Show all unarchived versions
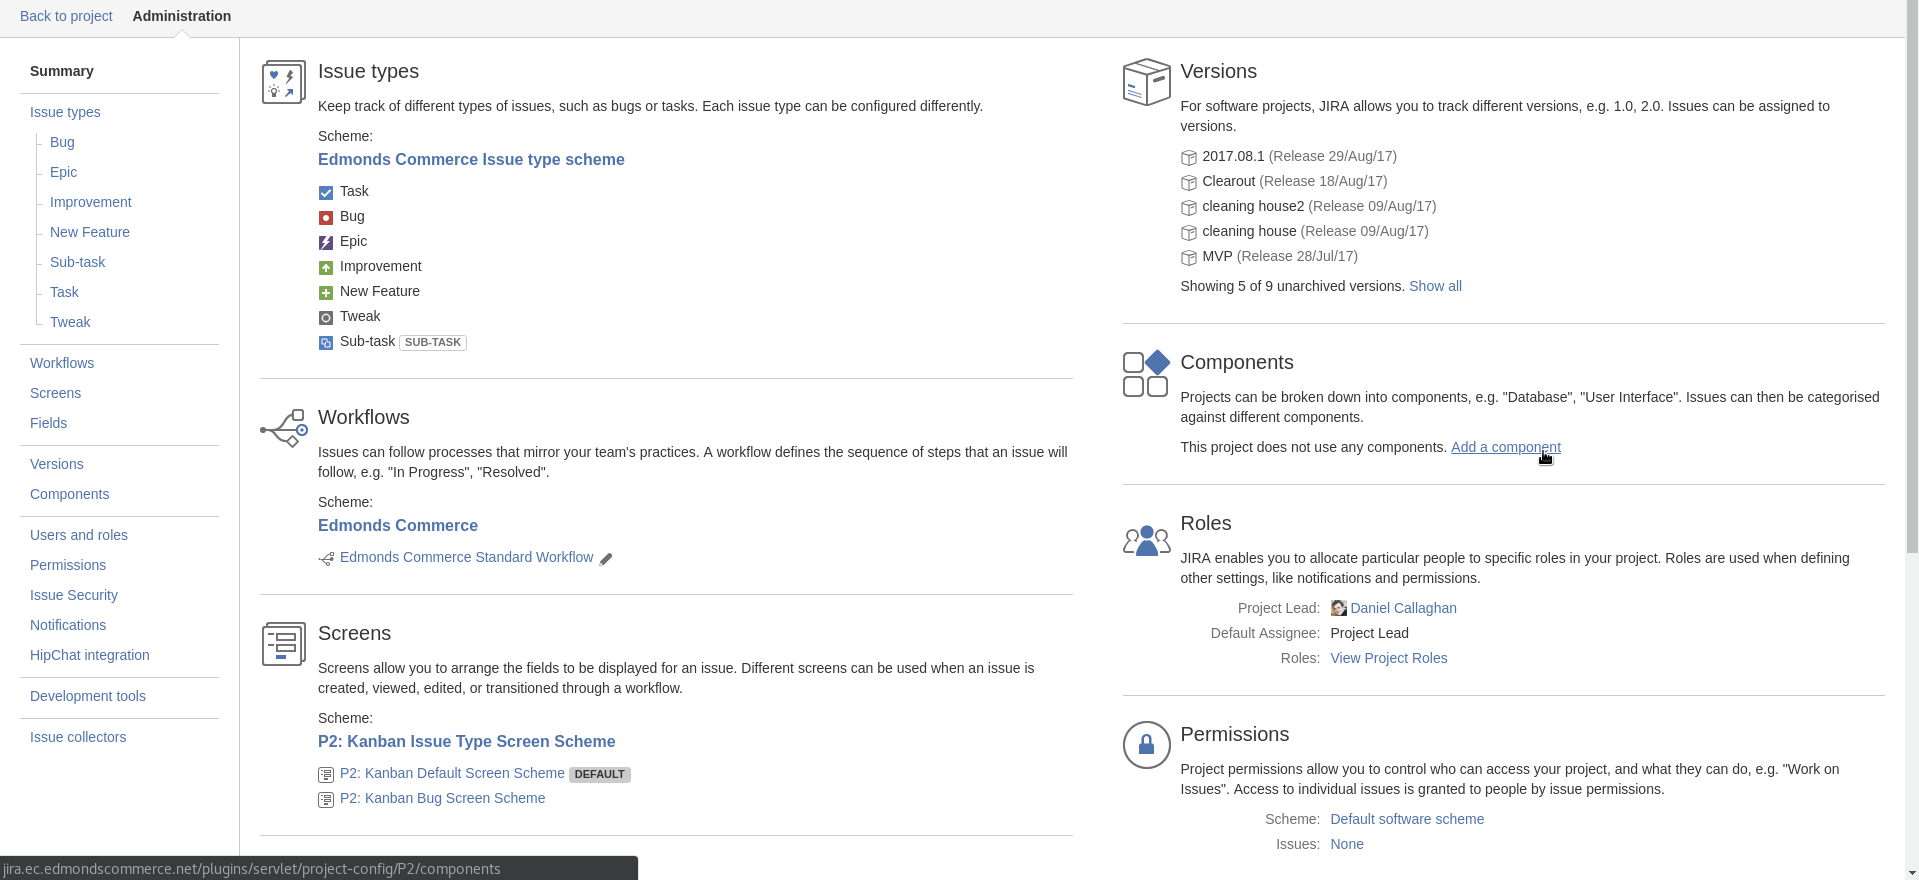 coord(1435,286)
